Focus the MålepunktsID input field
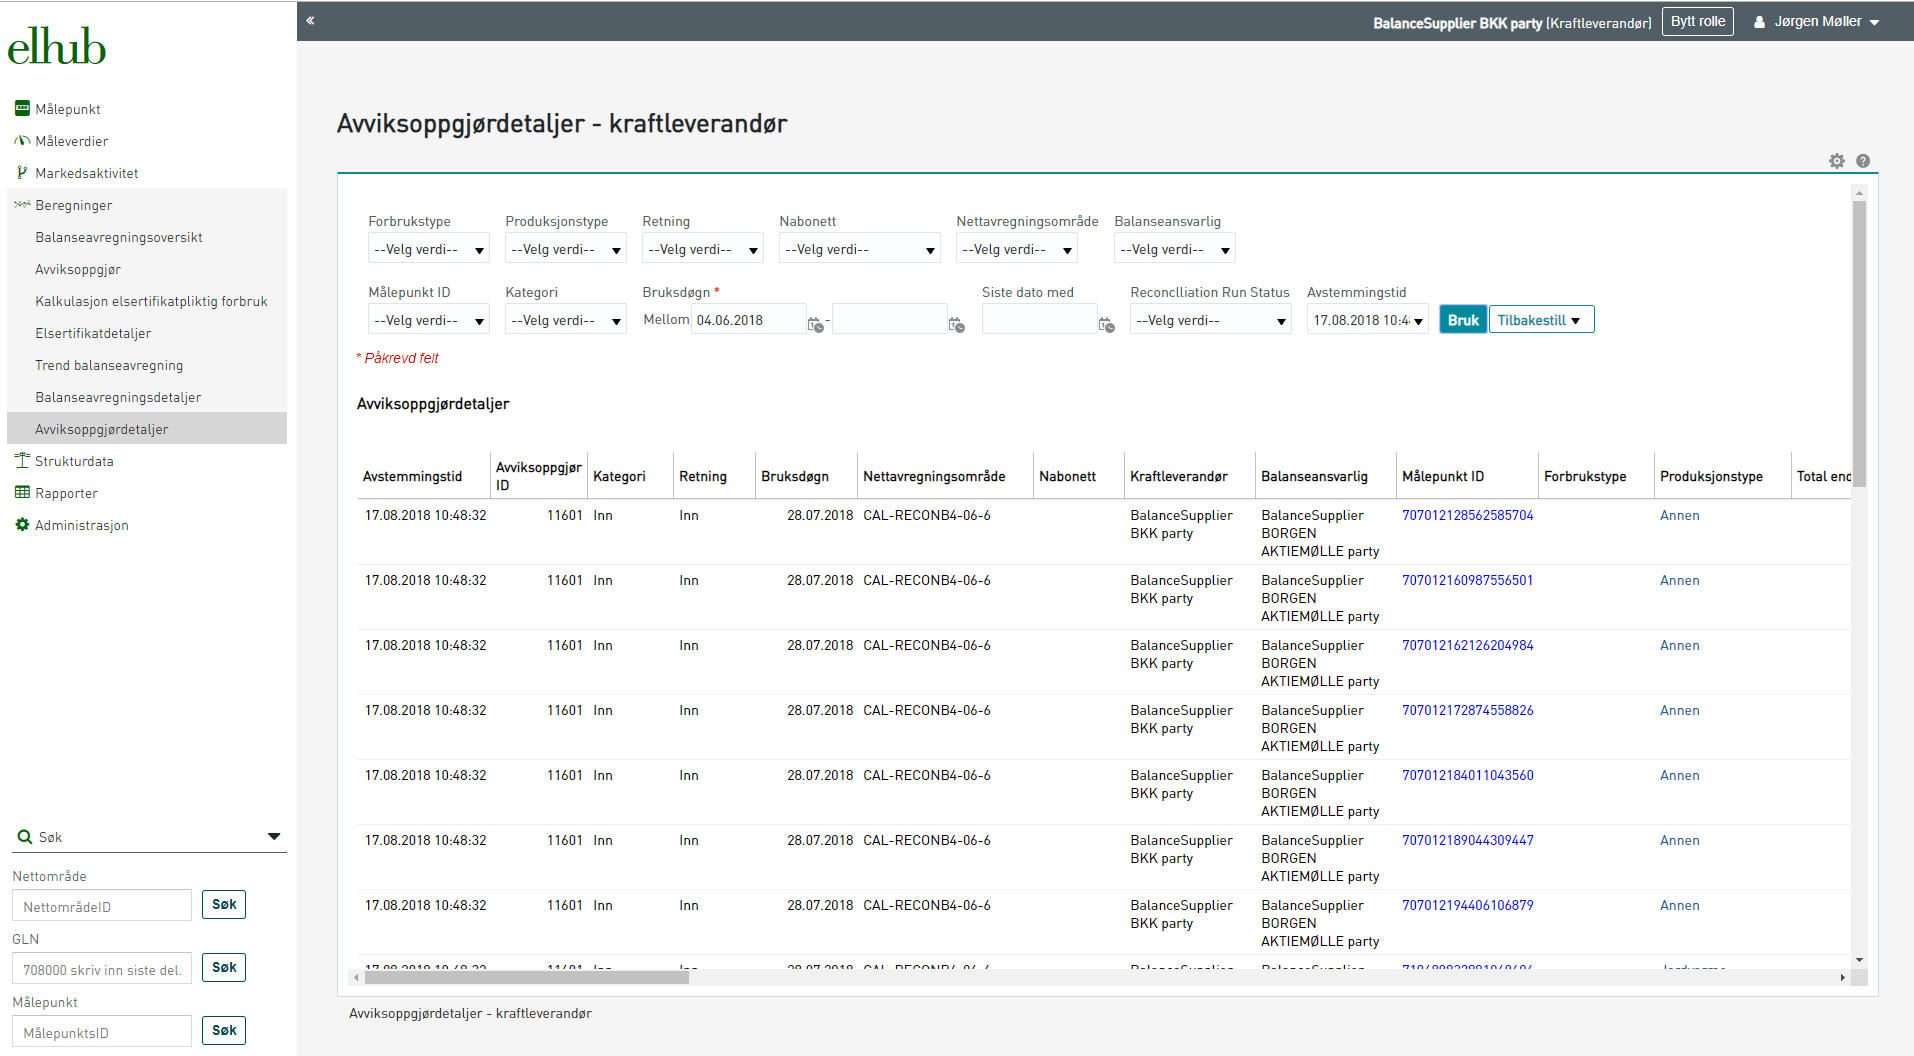The height and width of the screenshot is (1056, 1914). tap(102, 1032)
